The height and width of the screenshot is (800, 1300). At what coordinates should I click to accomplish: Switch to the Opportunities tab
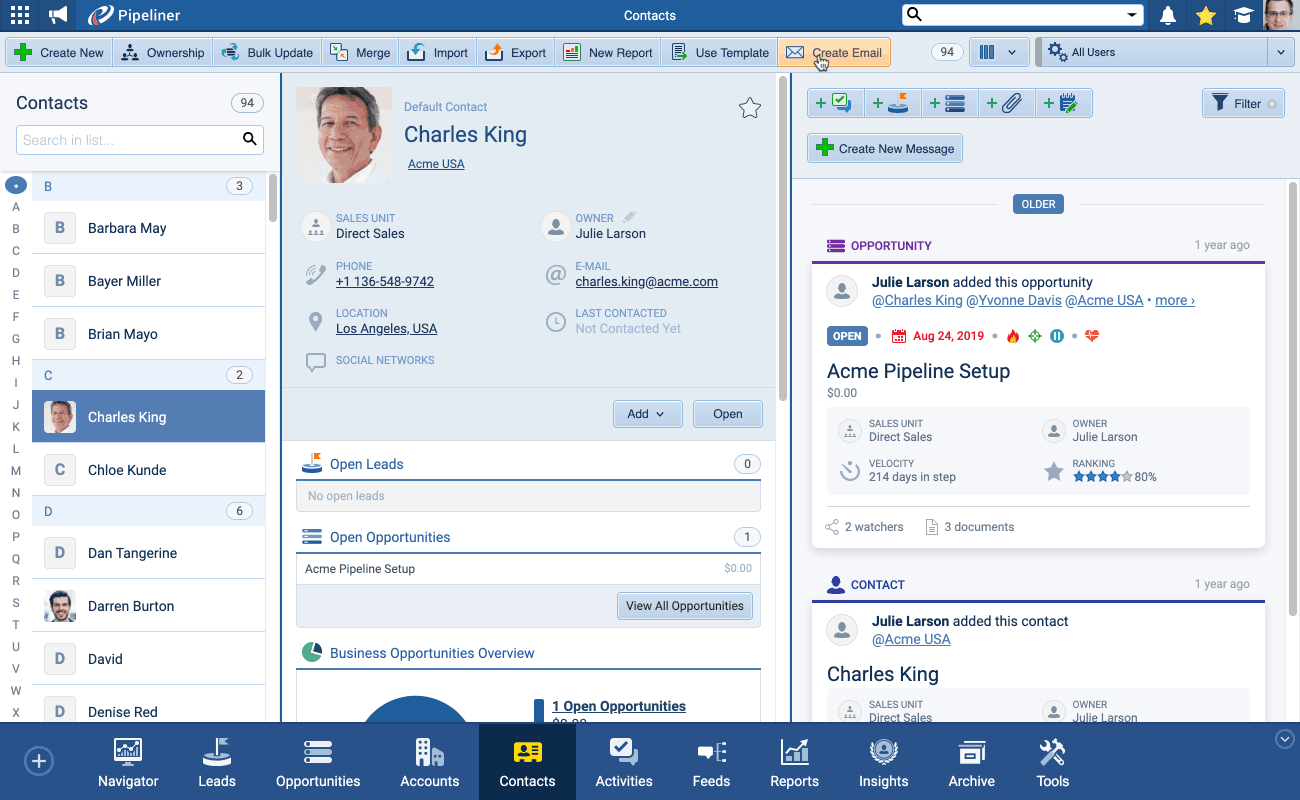318,765
